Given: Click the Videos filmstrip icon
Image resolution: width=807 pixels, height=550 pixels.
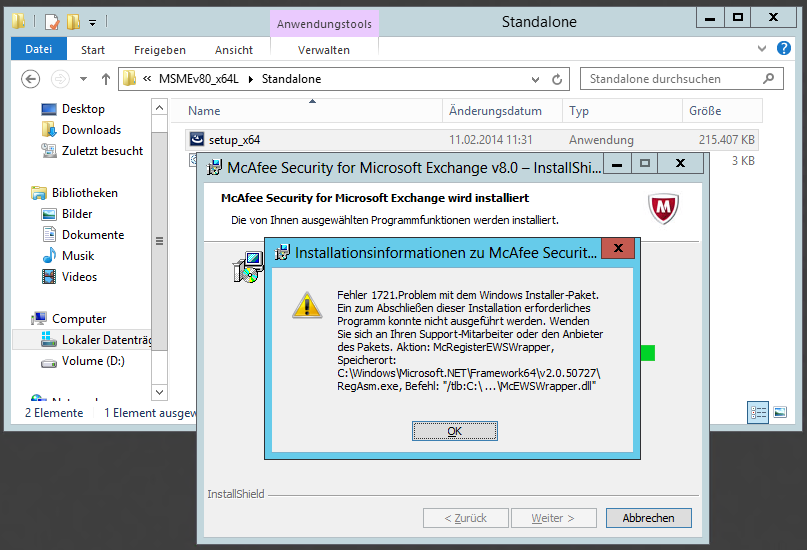Looking at the screenshot, I should [49, 277].
